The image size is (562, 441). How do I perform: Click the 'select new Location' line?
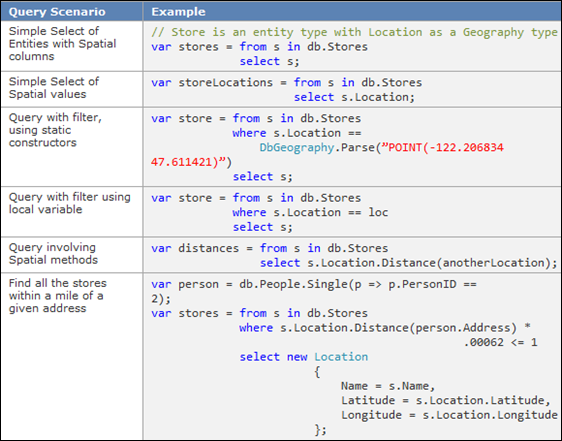coord(304,357)
